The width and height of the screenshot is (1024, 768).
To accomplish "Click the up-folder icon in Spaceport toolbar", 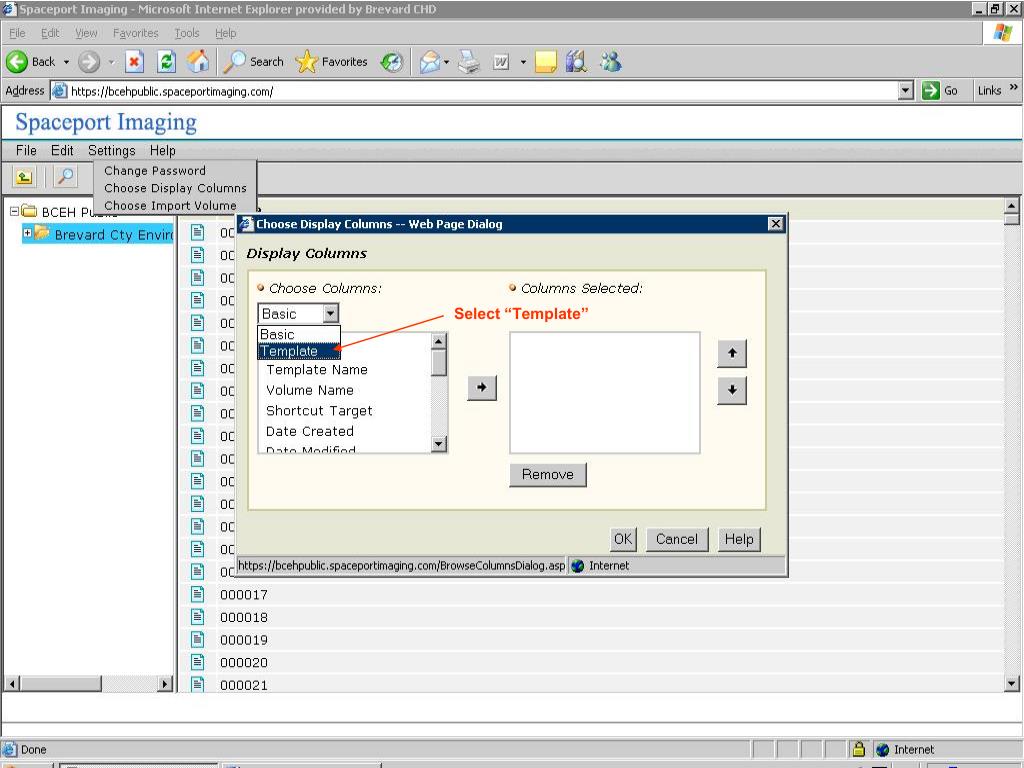I will [24, 176].
